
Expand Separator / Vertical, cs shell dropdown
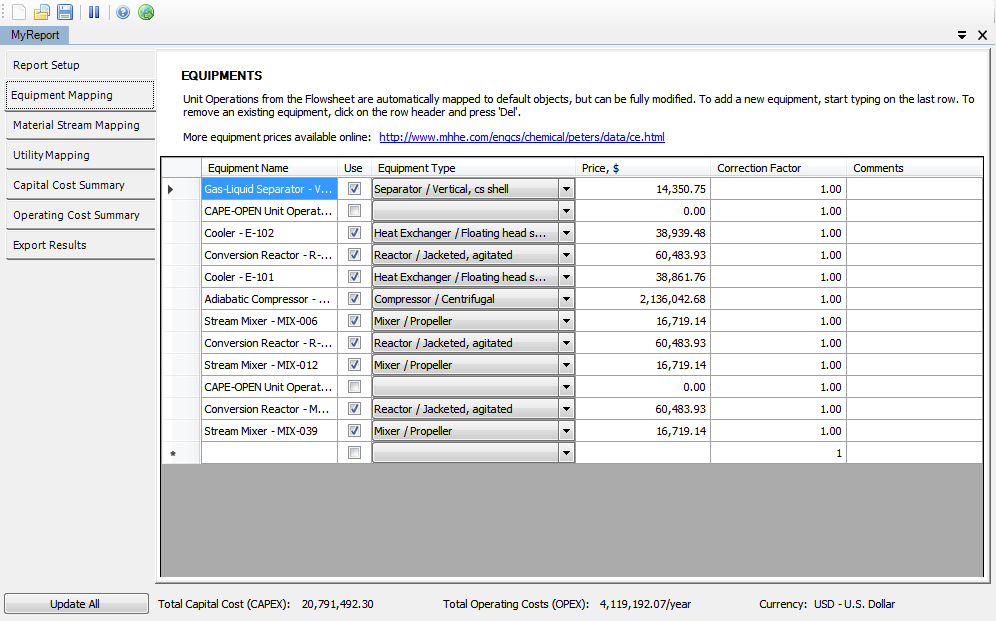point(566,189)
